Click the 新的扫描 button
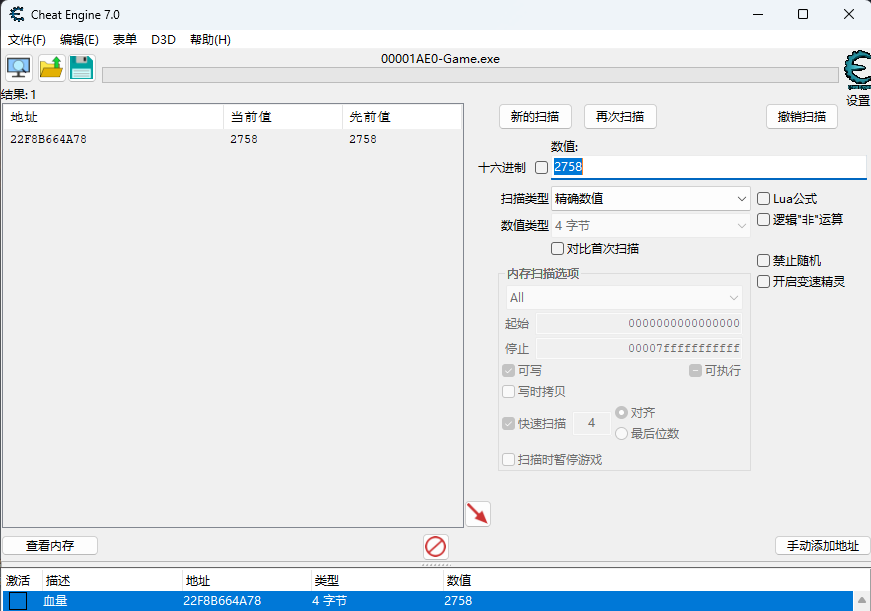871x611 pixels. click(x=535, y=117)
